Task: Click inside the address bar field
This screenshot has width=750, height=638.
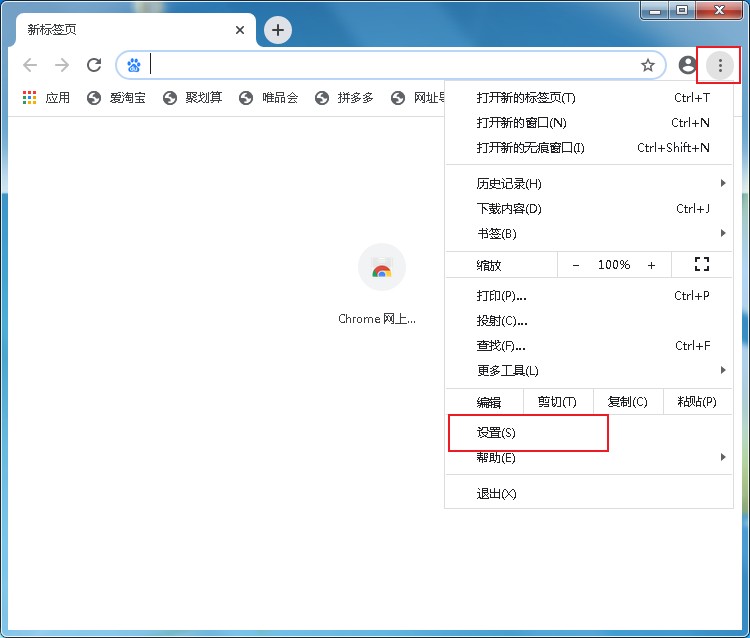Action: pyautogui.click(x=391, y=65)
